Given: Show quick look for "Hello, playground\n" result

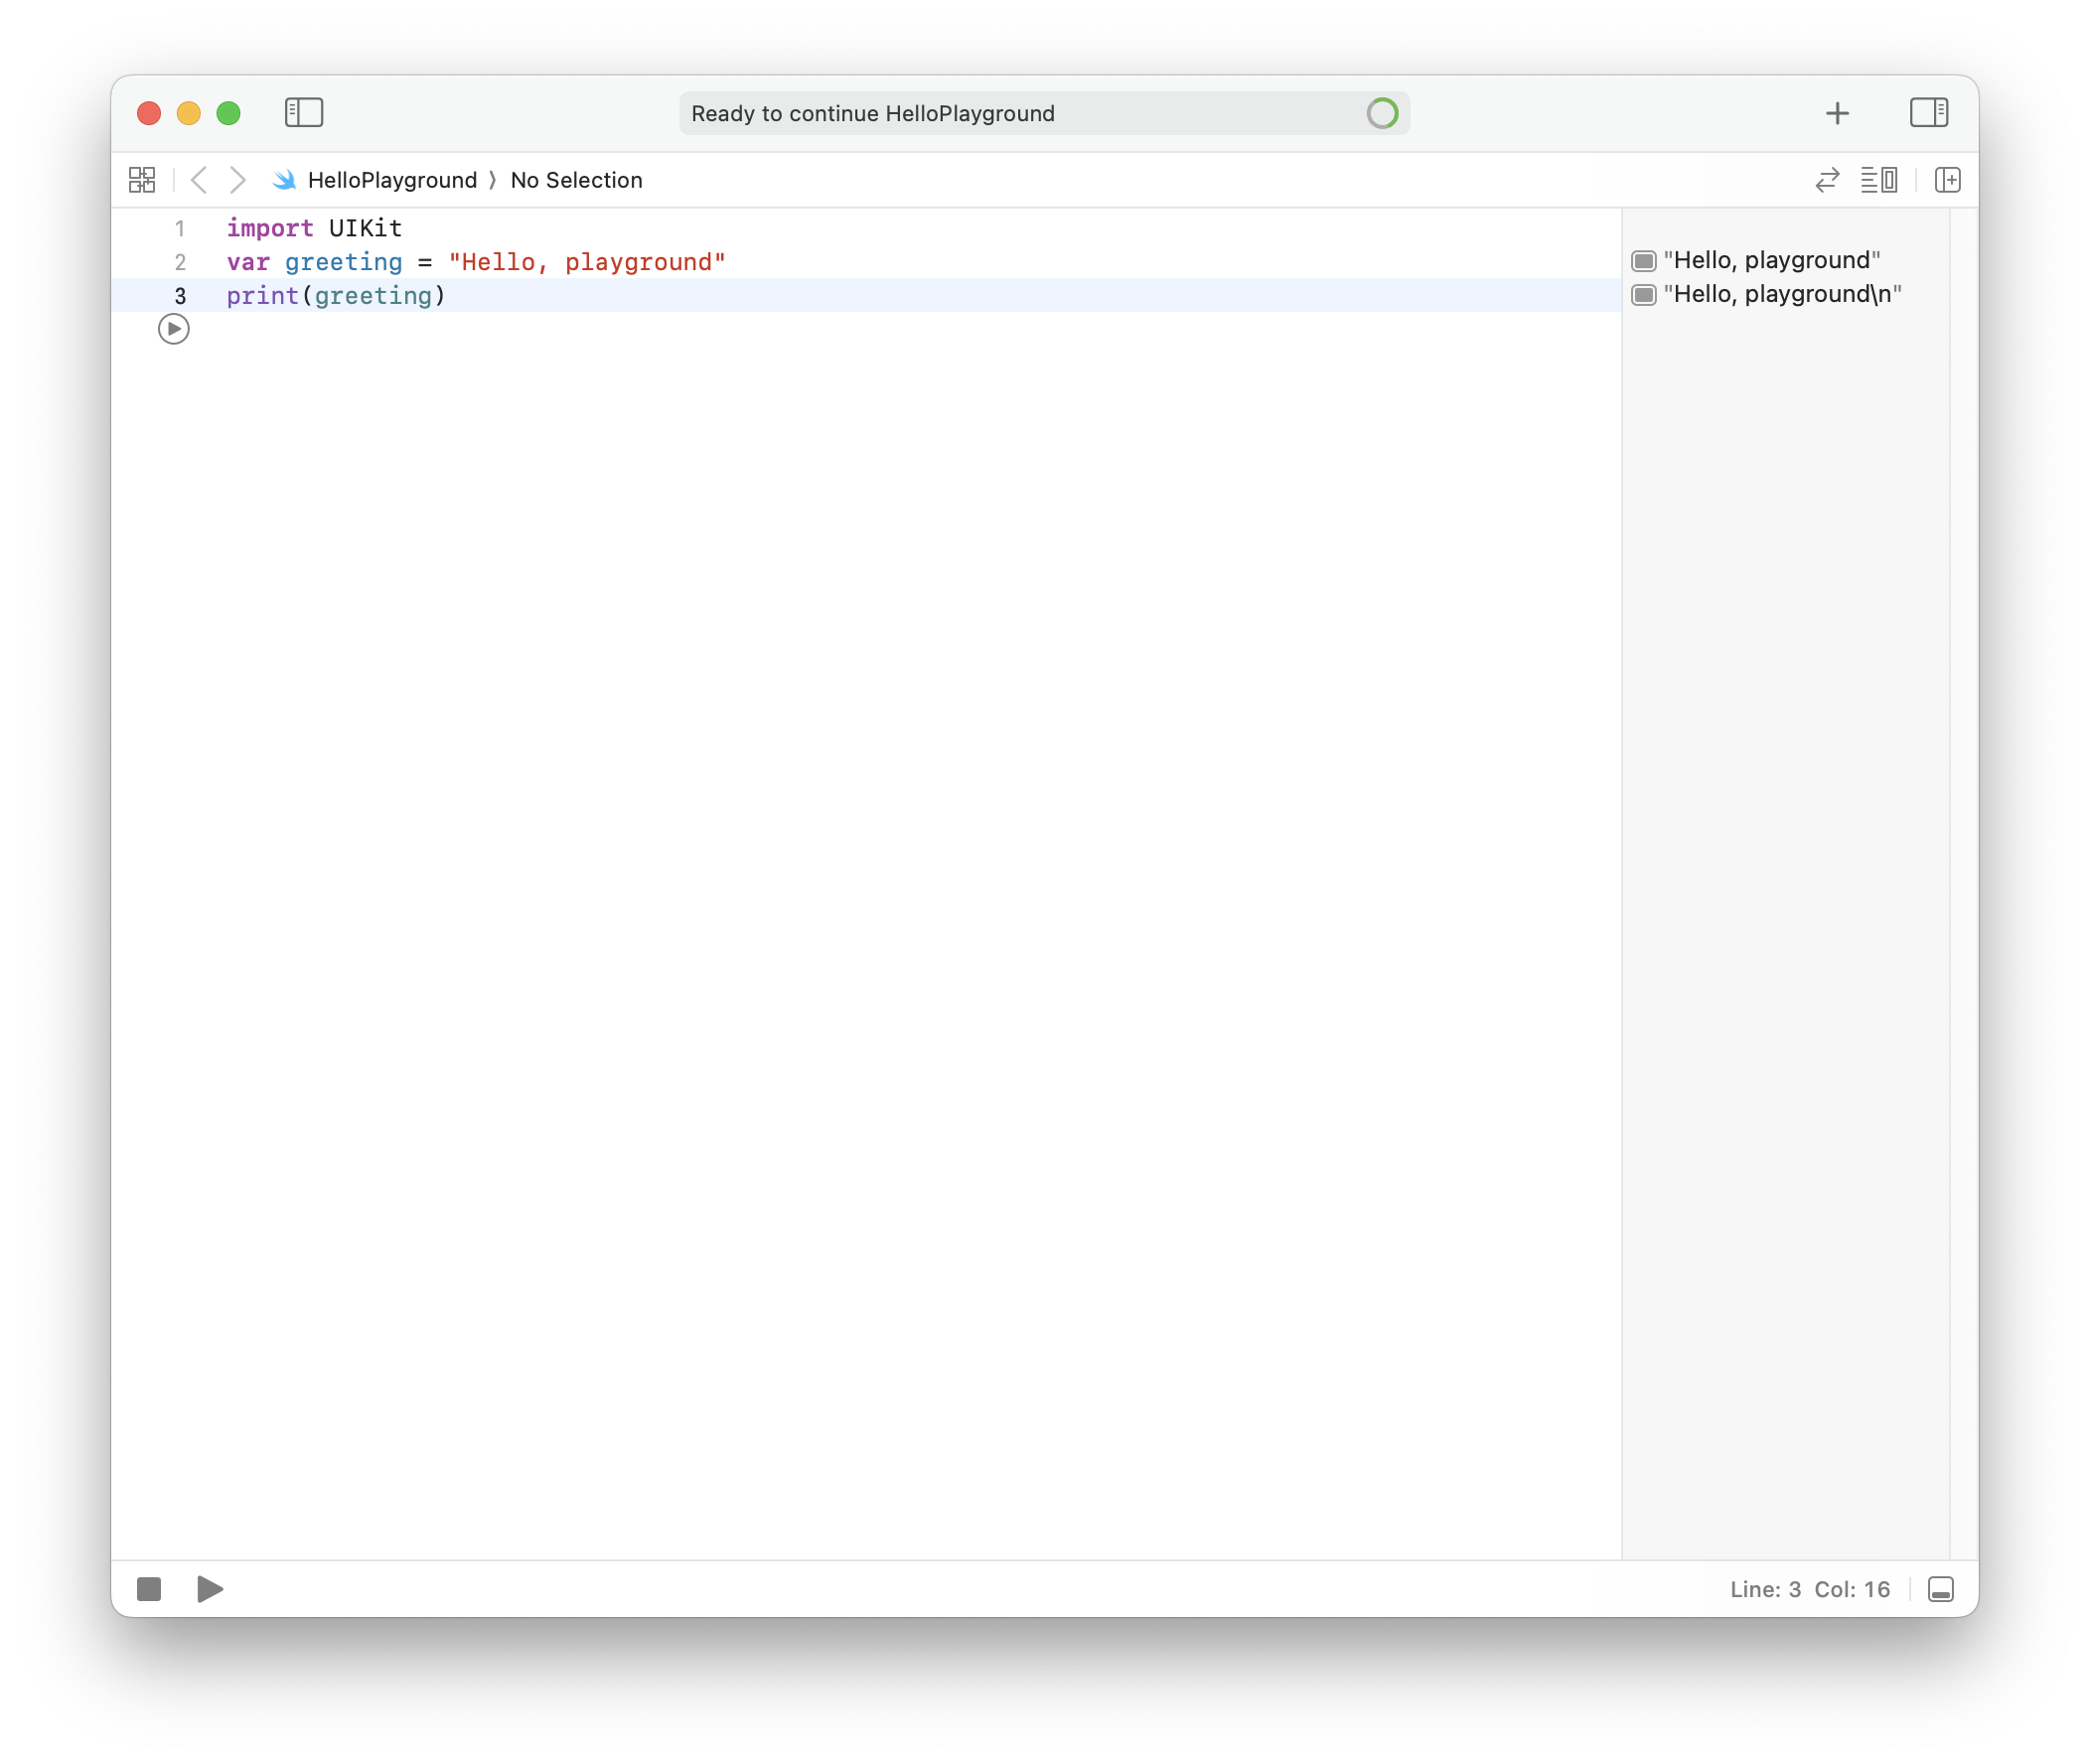Looking at the screenshot, I should point(1644,295).
